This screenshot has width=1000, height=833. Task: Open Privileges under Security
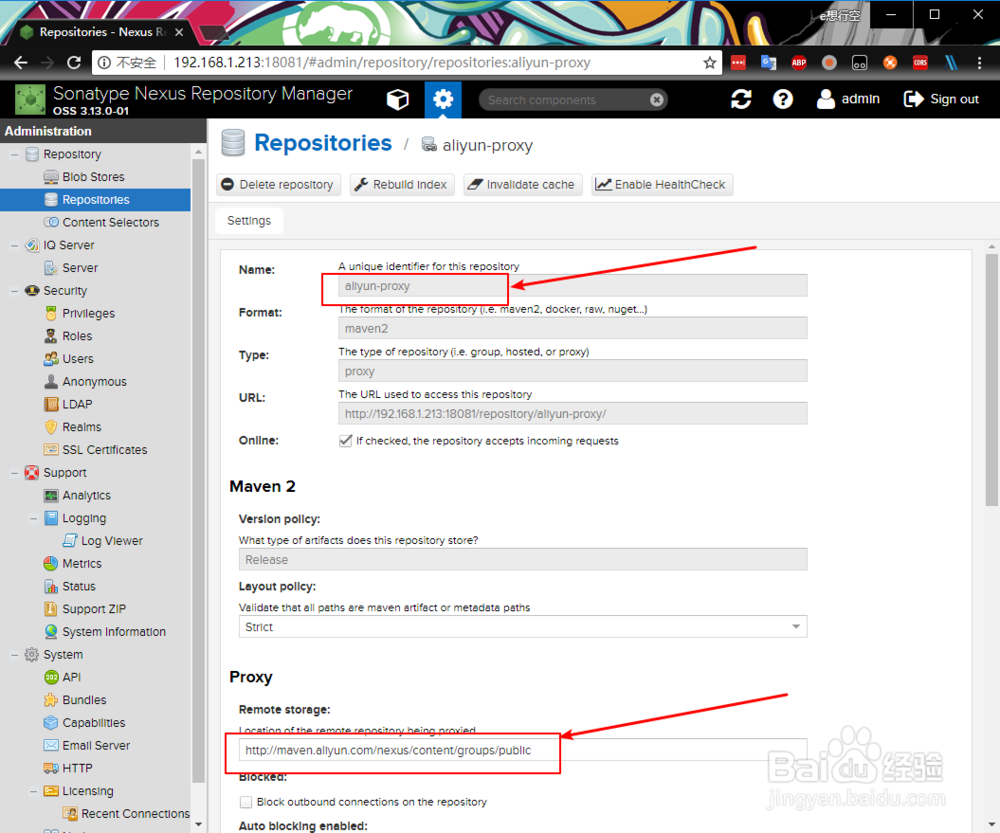[88, 313]
